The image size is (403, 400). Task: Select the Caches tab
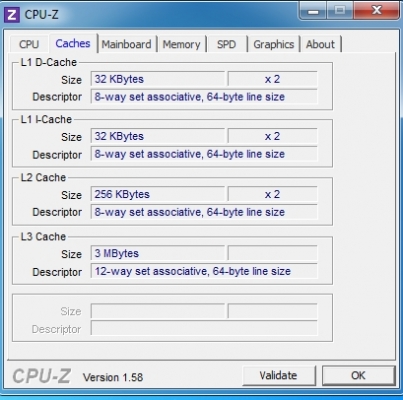(73, 43)
